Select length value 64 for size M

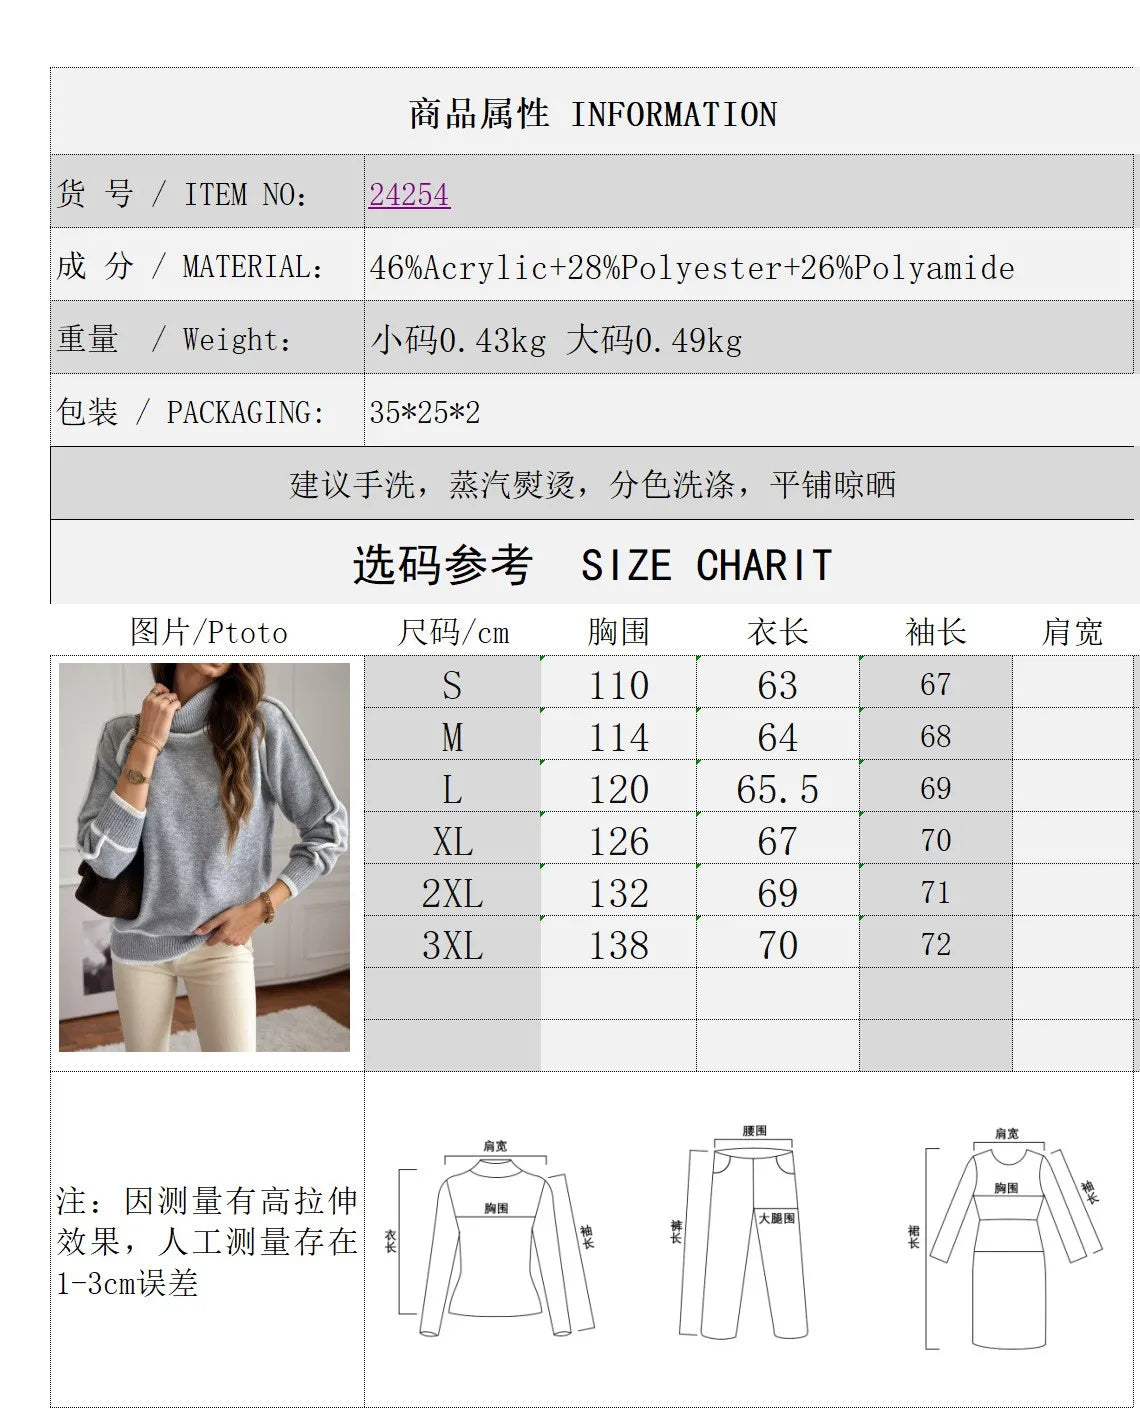click(778, 736)
